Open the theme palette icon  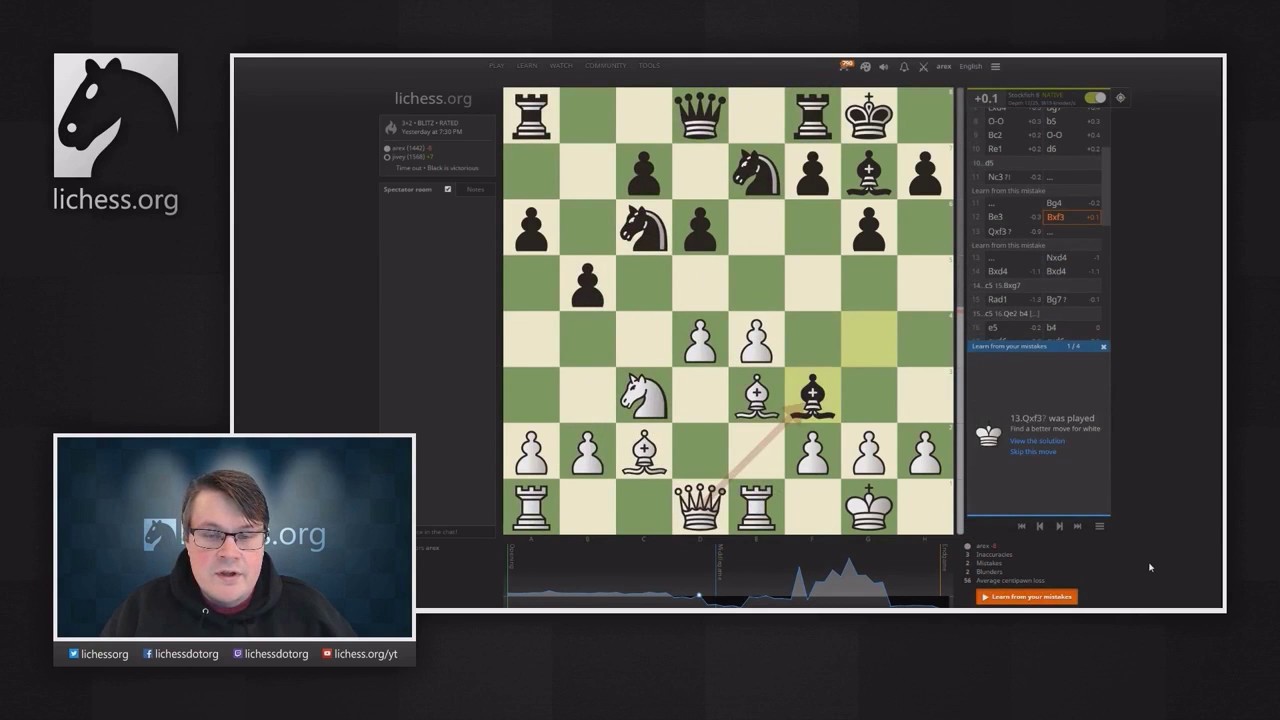coord(865,67)
